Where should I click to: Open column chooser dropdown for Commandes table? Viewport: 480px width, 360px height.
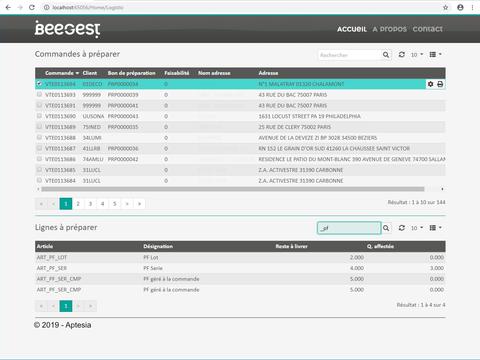click(x=435, y=54)
